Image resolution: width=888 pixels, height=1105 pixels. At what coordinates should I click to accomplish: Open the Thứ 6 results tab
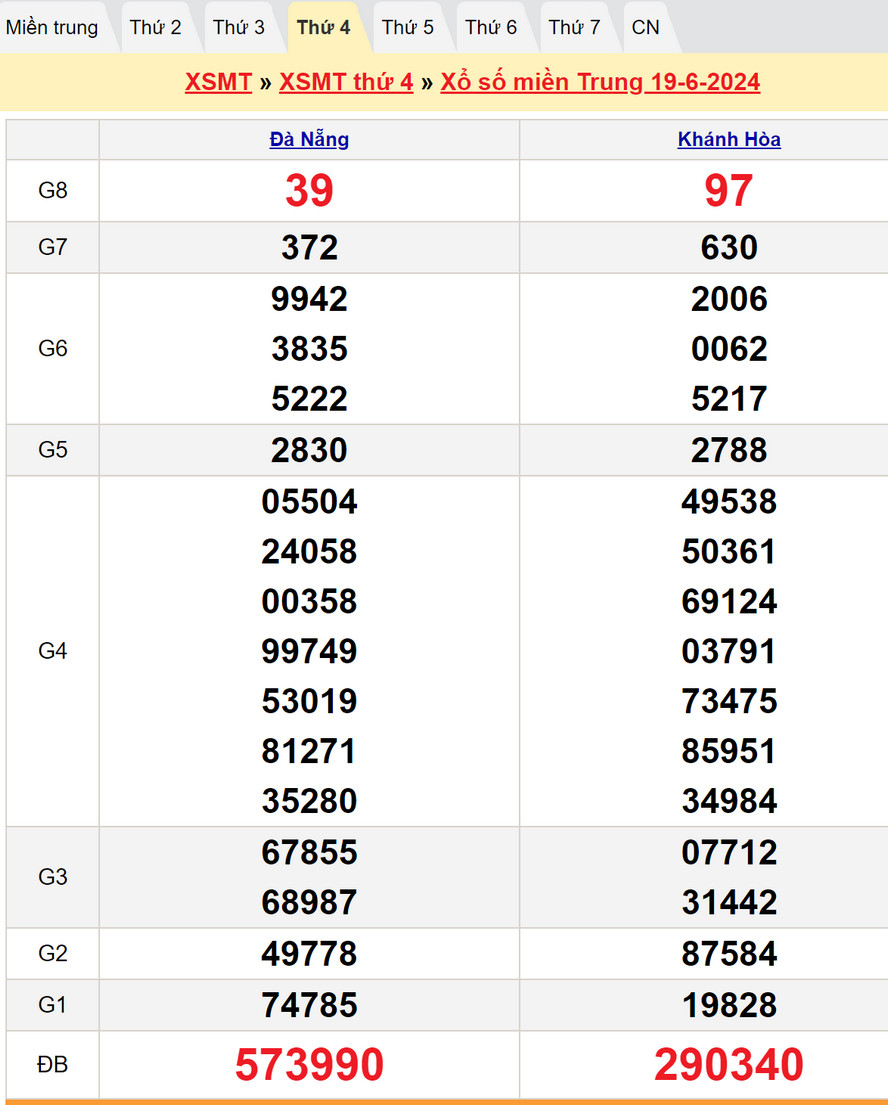pyautogui.click(x=491, y=27)
